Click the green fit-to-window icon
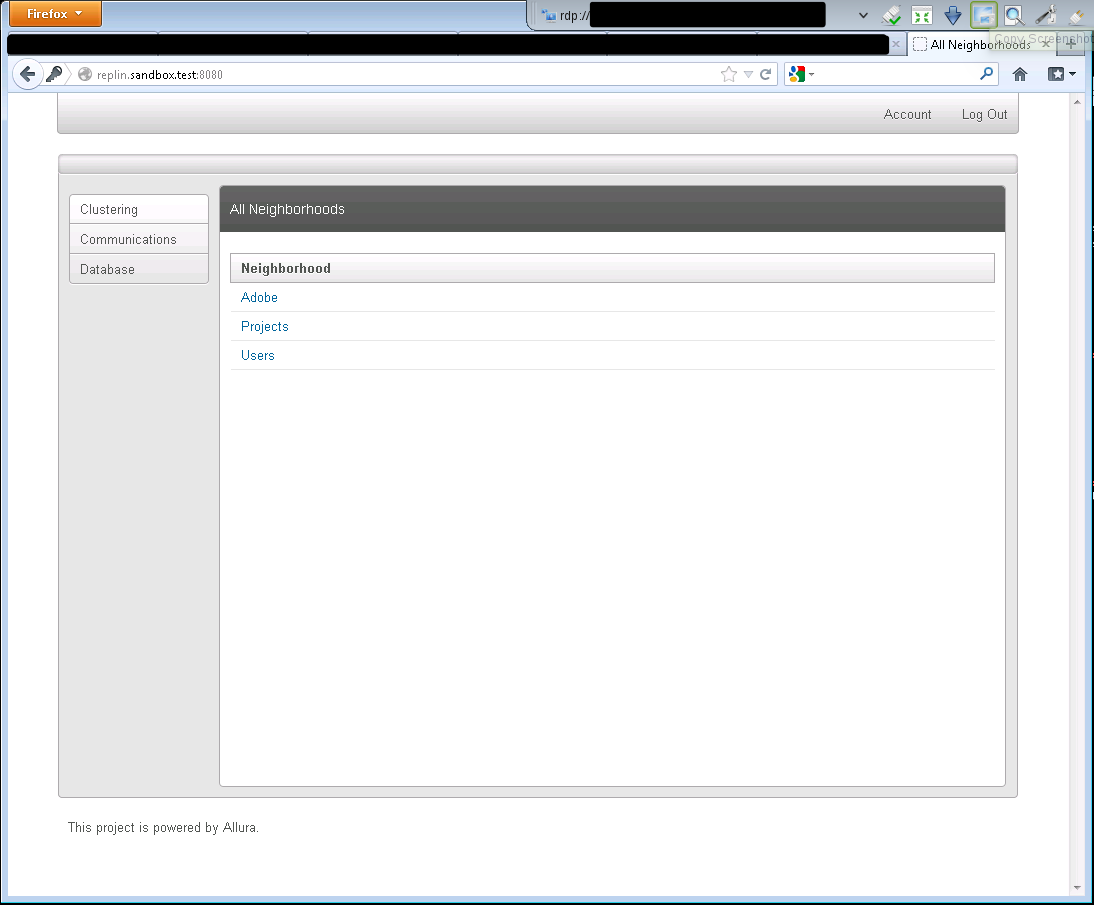Image resolution: width=1094 pixels, height=905 pixels. pos(922,15)
